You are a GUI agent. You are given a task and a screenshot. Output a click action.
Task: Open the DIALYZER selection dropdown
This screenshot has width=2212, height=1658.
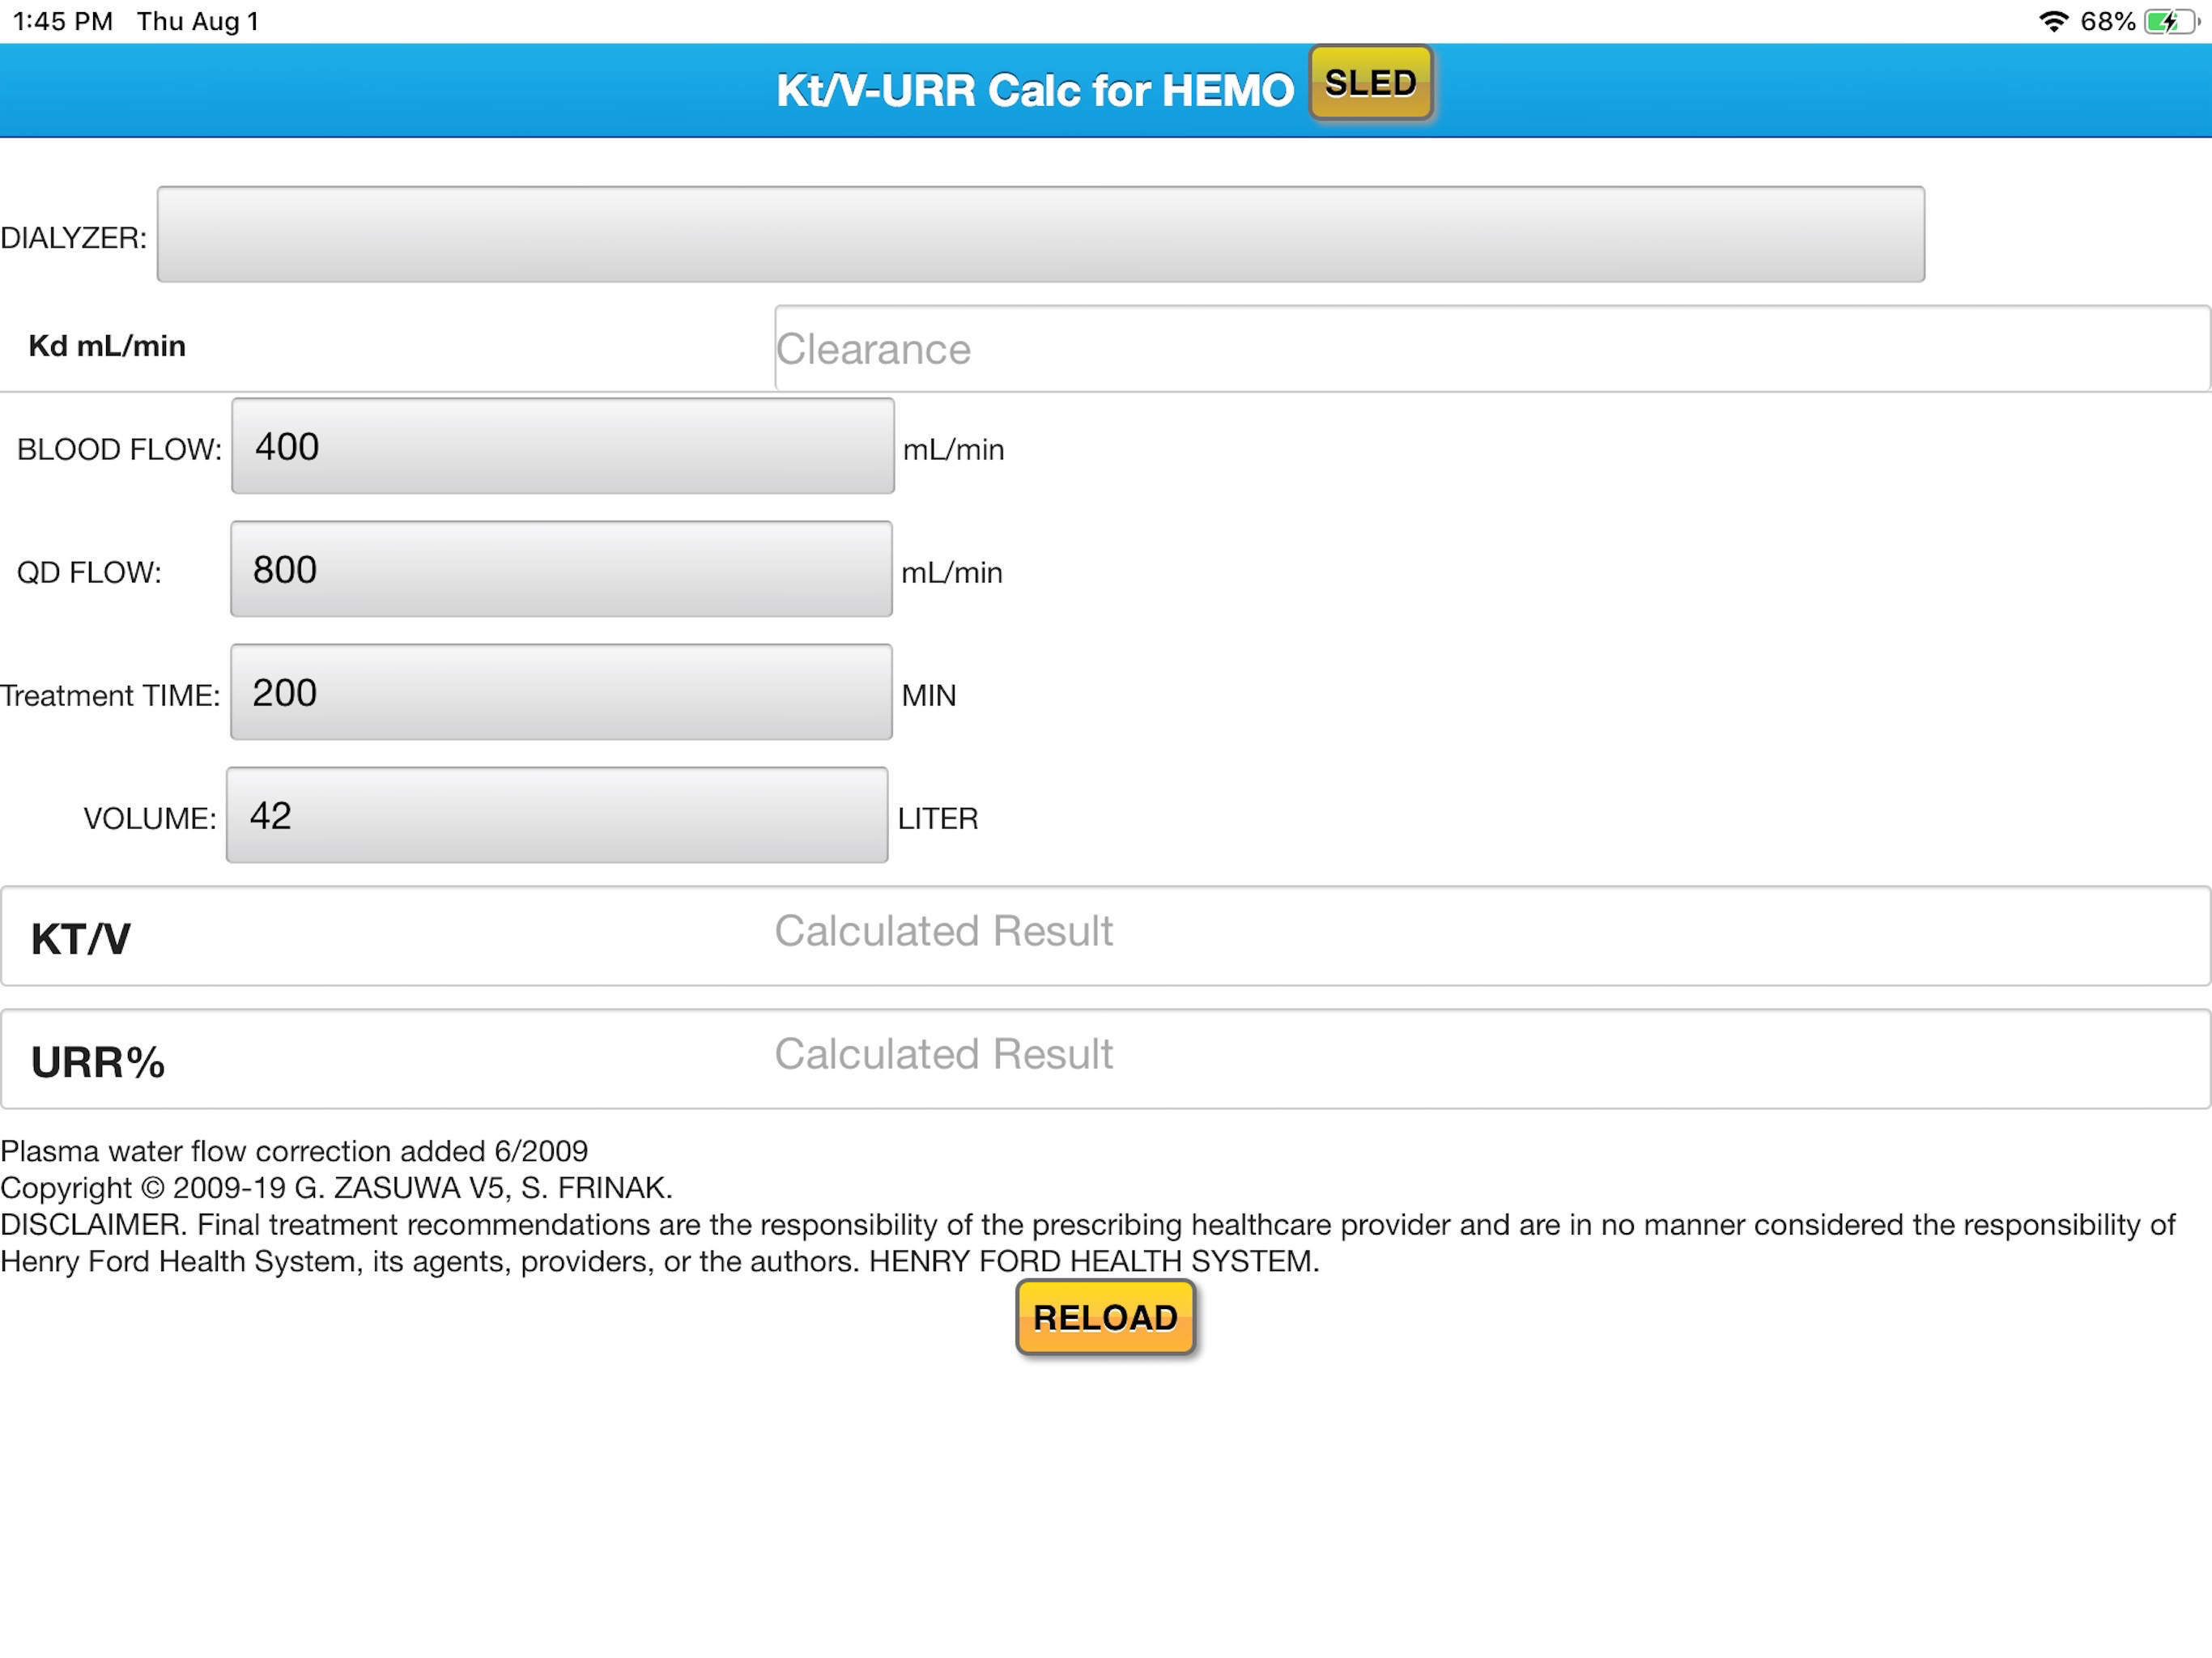click(1040, 234)
